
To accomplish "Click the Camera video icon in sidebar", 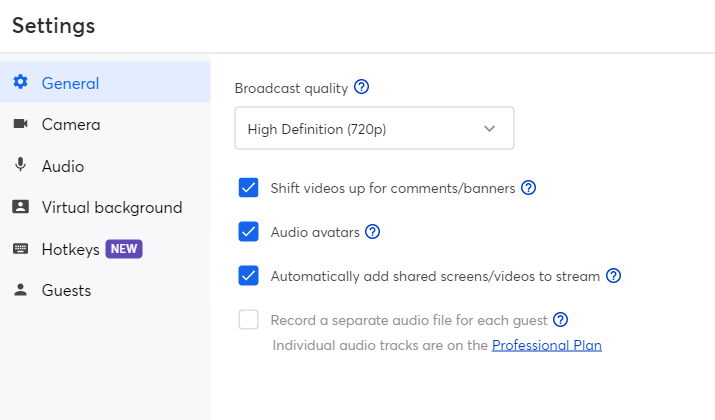I will coord(21,124).
